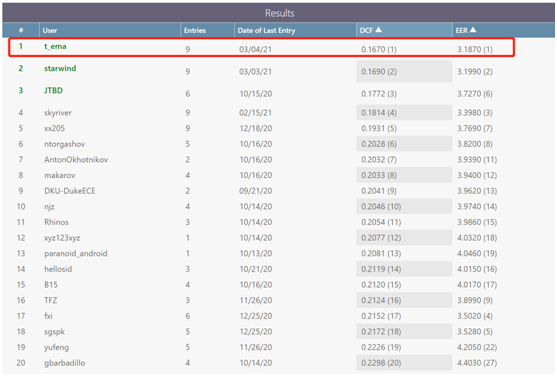The image size is (557, 376).
Task: Click date 02/15/21 for skyriver
Action: (255, 113)
